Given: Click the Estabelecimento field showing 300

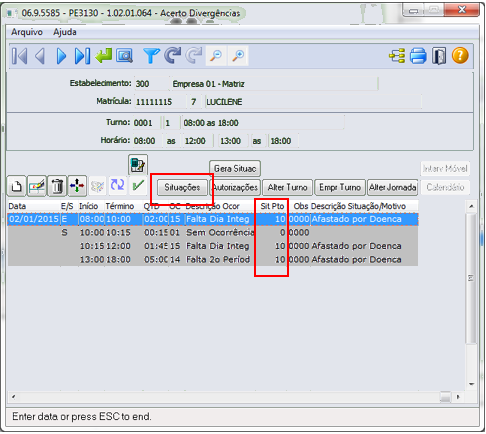Looking at the screenshot, I should click(x=151, y=84).
